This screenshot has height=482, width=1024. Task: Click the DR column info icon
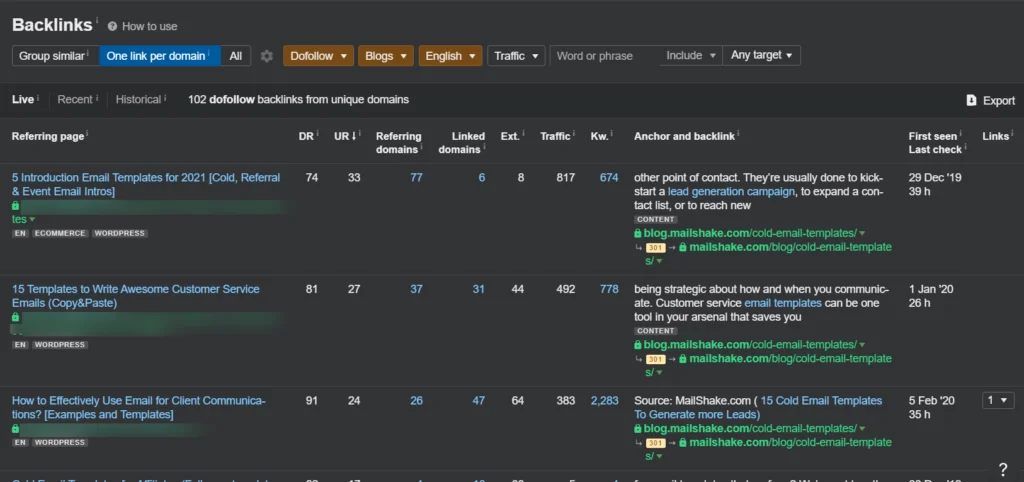click(317, 134)
